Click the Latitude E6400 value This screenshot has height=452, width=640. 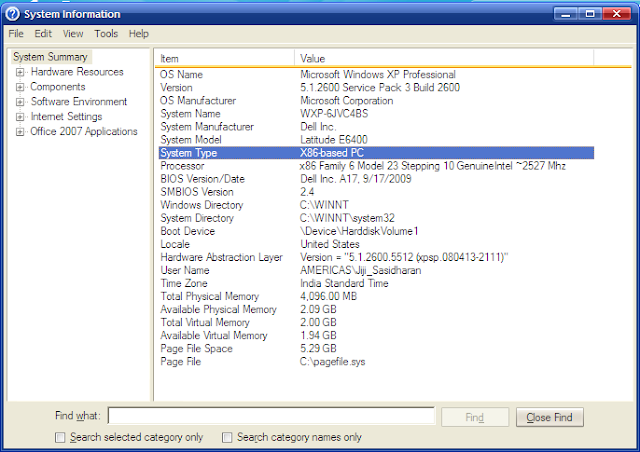tap(334, 140)
